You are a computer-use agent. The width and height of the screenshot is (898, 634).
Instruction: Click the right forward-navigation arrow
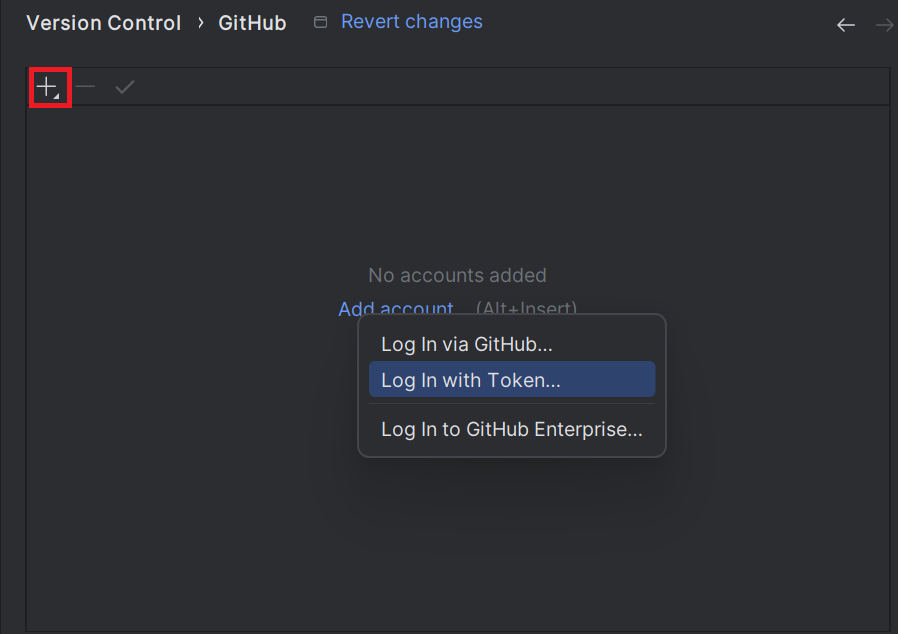[x=884, y=25]
